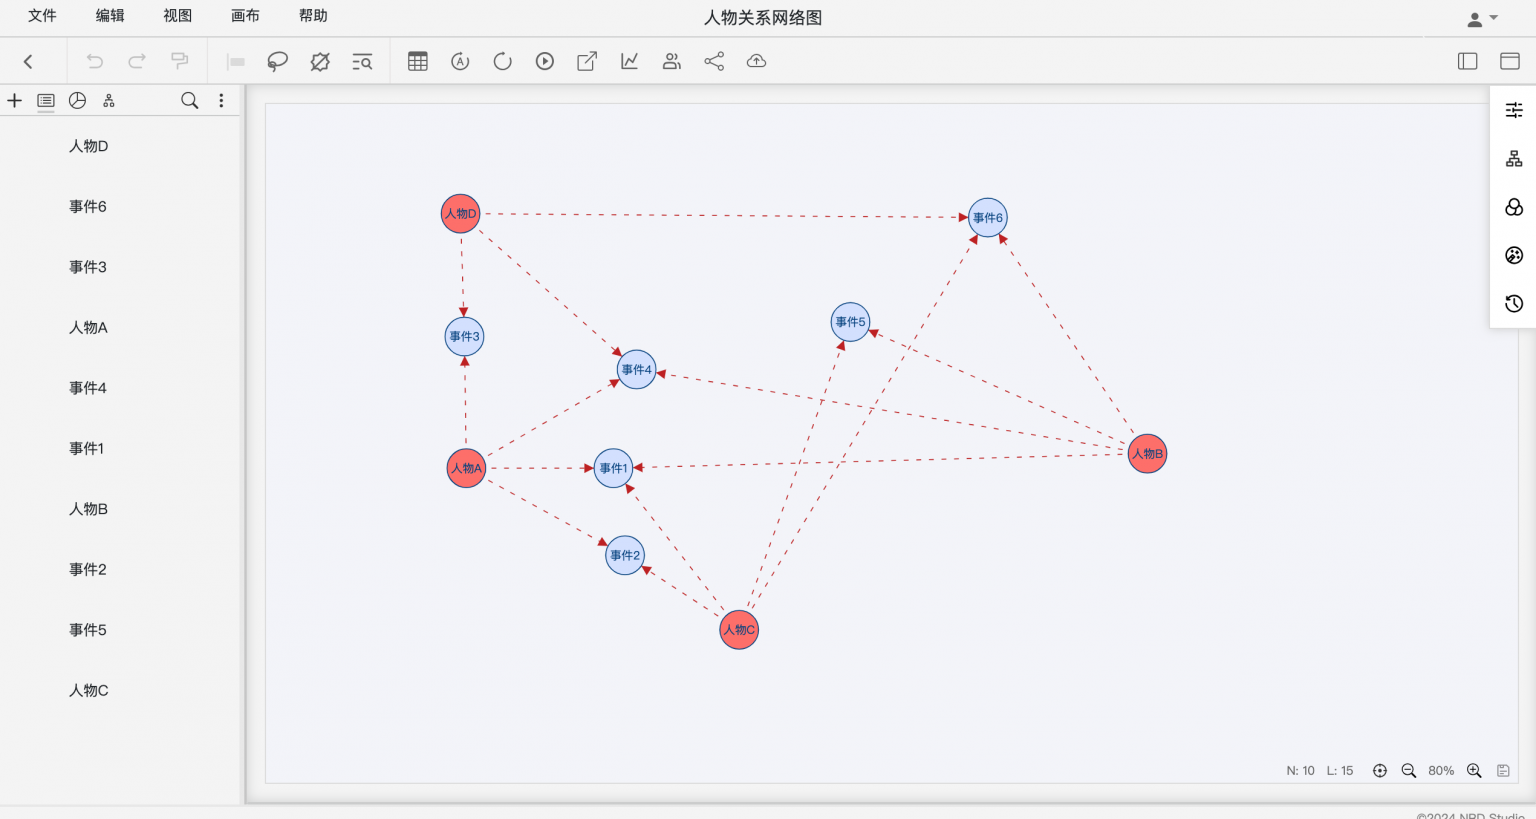The width and height of the screenshot is (1536, 819).
Task: Click the zoom in magnifier
Action: [x=1474, y=771]
